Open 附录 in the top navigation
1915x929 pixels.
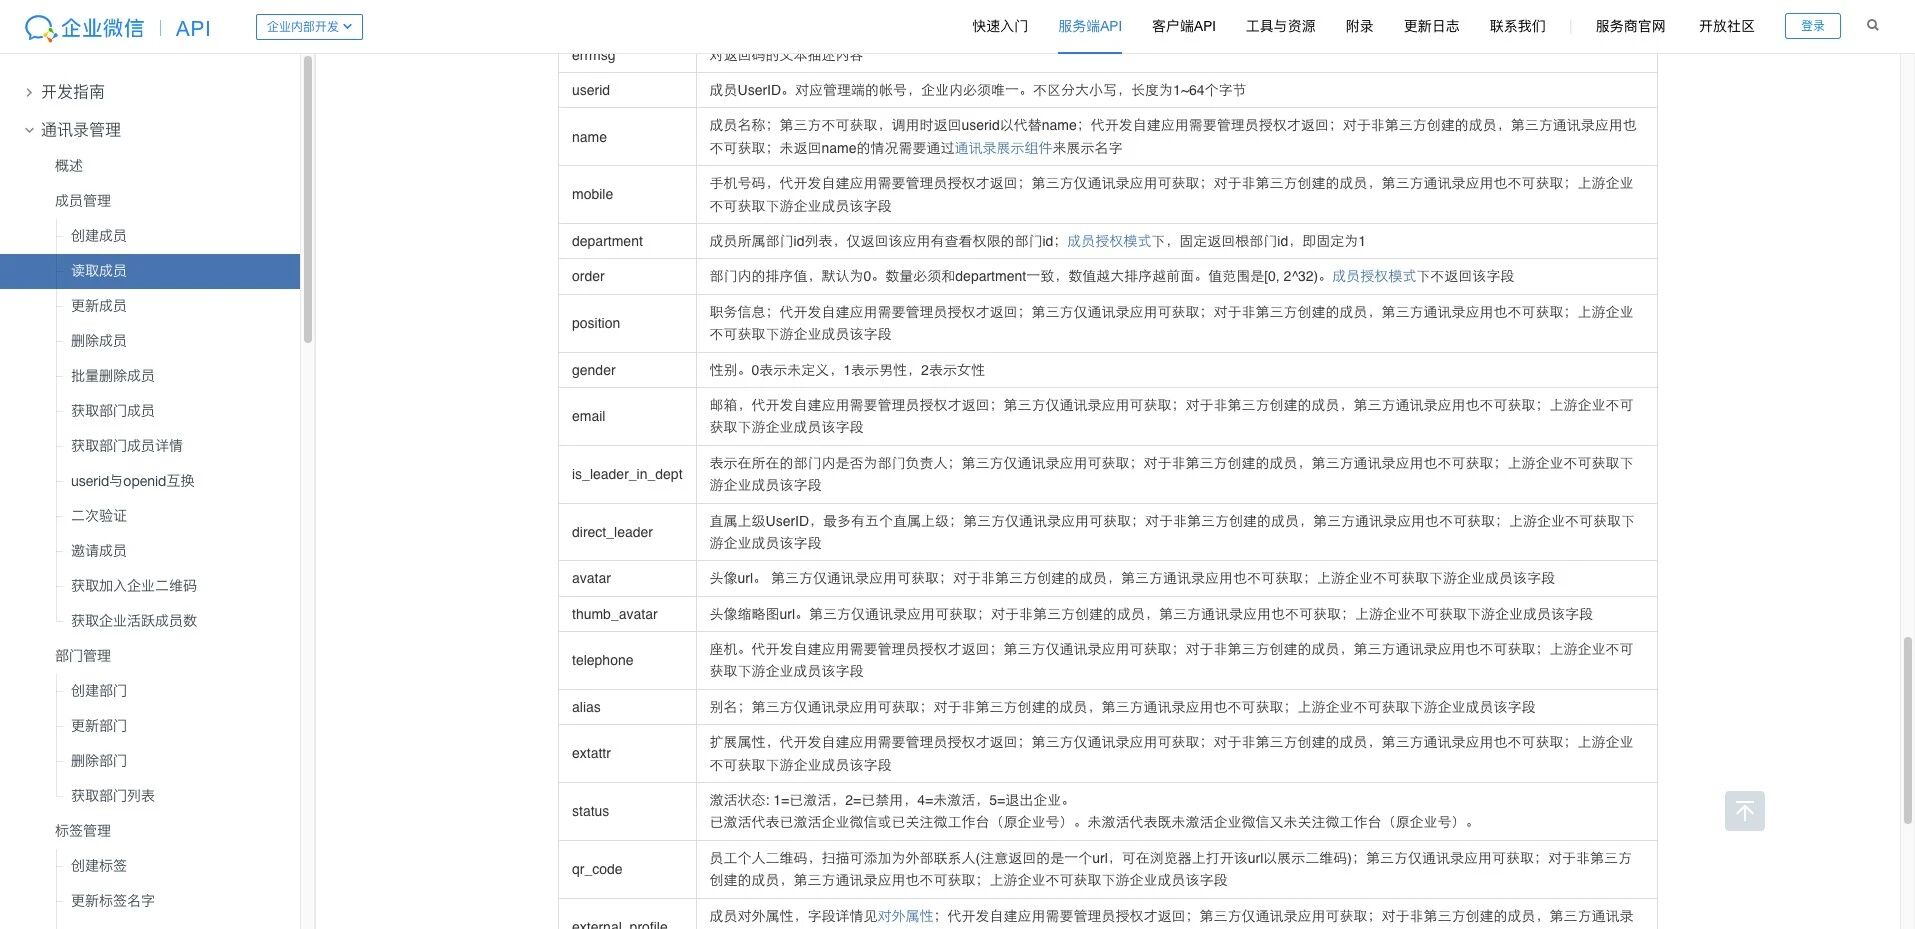point(1359,26)
